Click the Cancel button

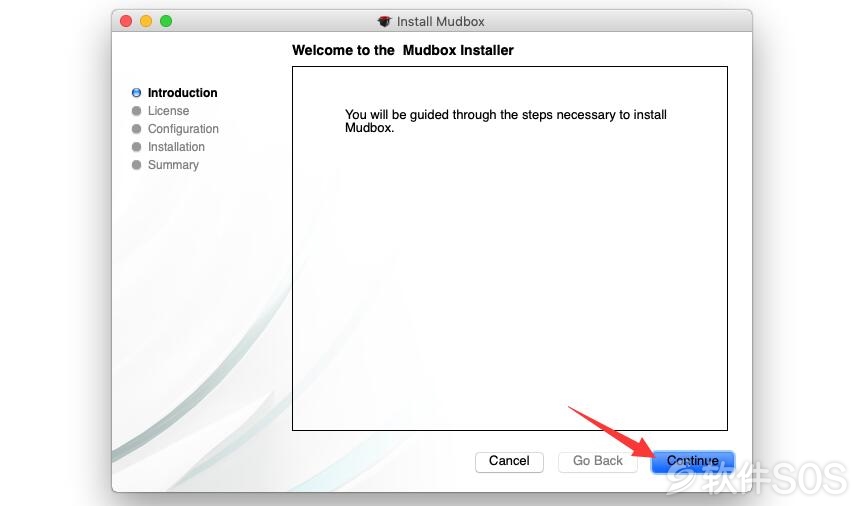[509, 461]
